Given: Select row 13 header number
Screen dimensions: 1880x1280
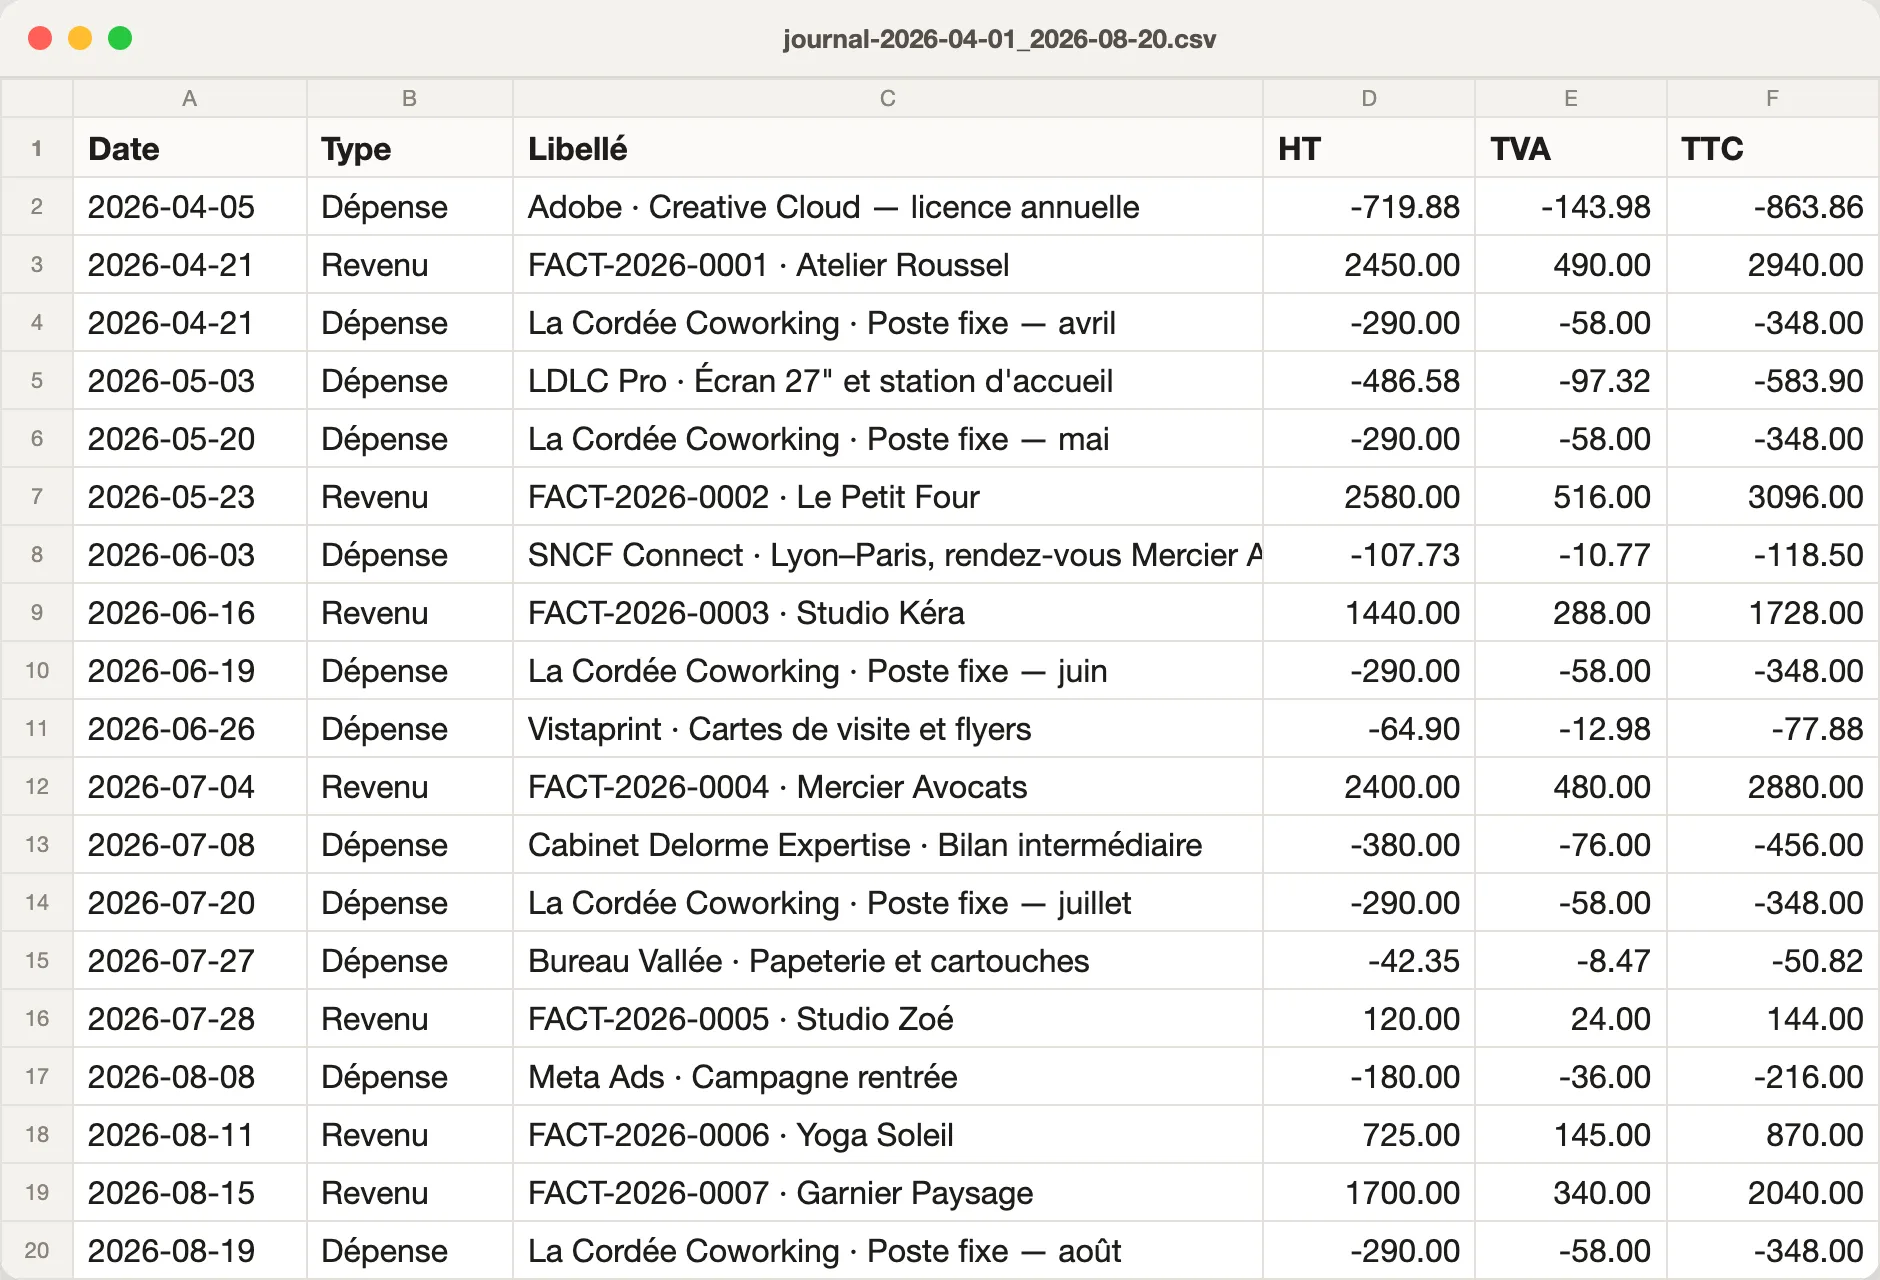Looking at the screenshot, I should (x=37, y=845).
